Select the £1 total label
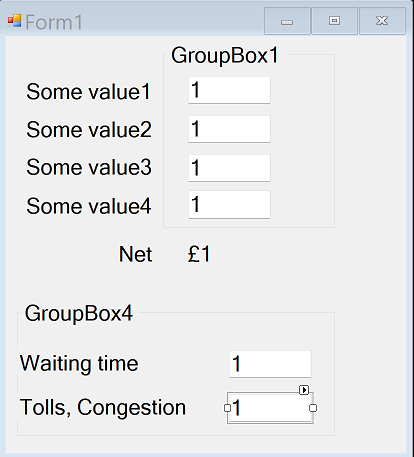Image resolution: width=414 pixels, height=457 pixels. (199, 254)
